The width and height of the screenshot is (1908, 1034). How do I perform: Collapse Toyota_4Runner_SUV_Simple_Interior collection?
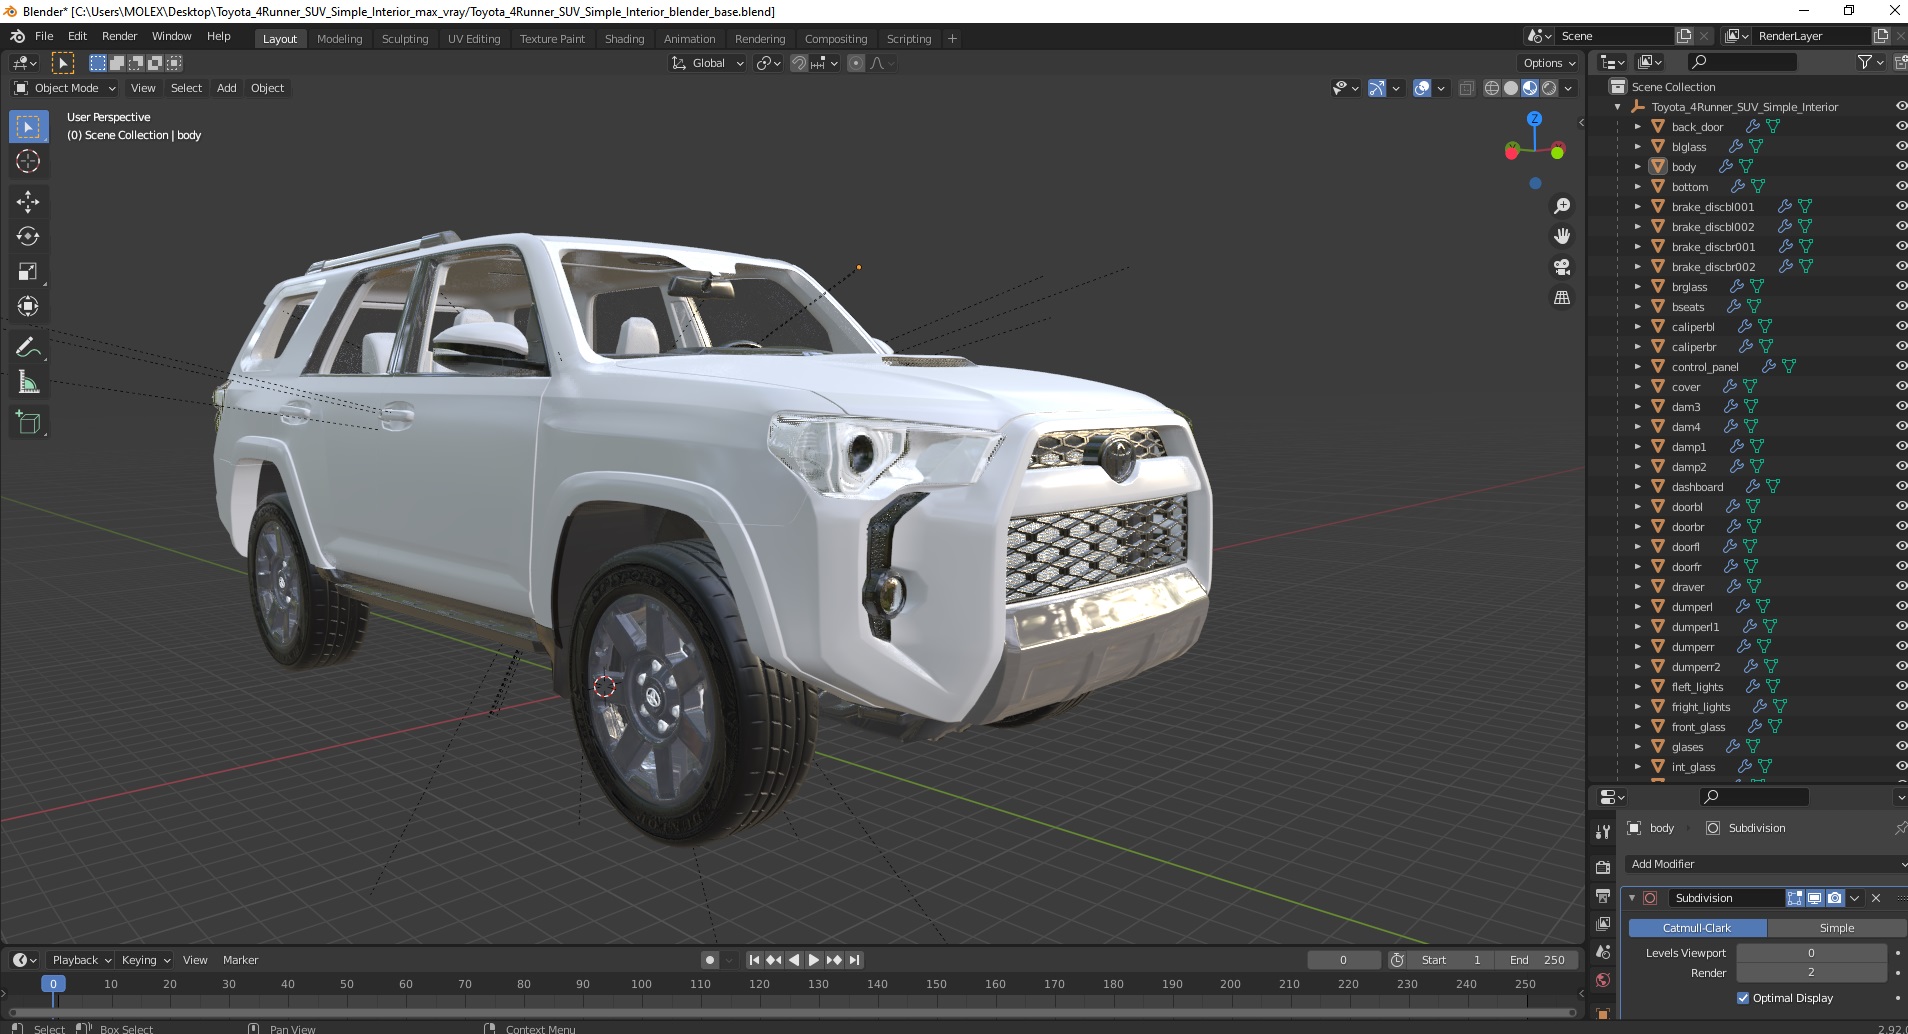click(1618, 107)
